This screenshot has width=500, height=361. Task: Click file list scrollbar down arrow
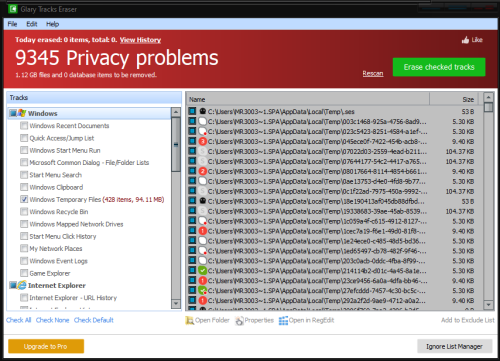(x=488, y=304)
